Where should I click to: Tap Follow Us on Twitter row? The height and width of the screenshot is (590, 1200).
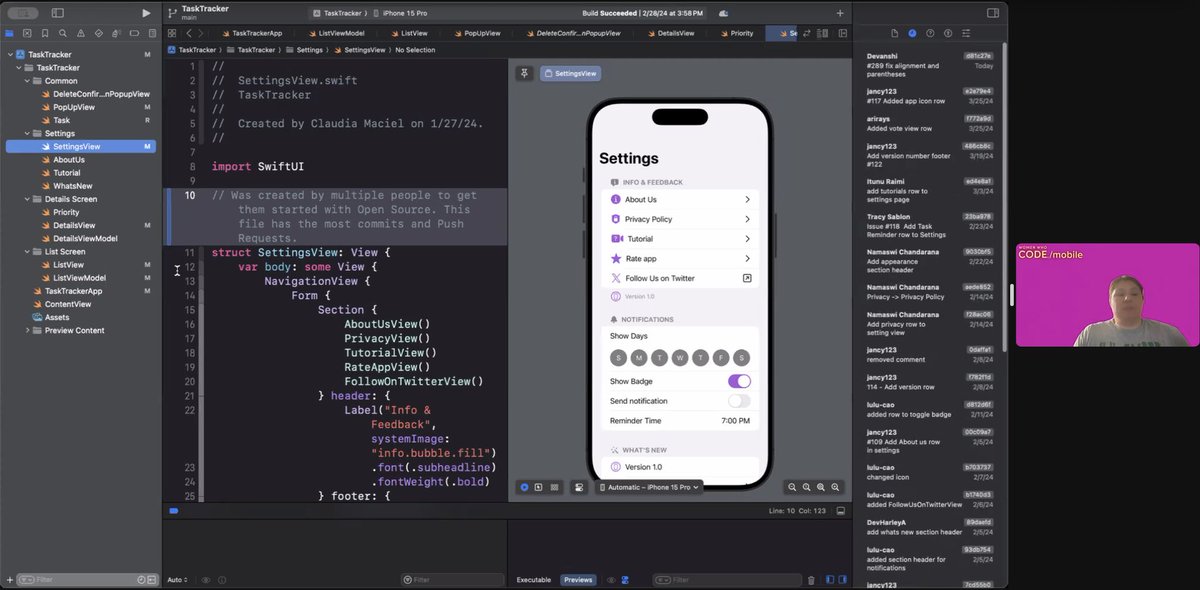(680, 278)
